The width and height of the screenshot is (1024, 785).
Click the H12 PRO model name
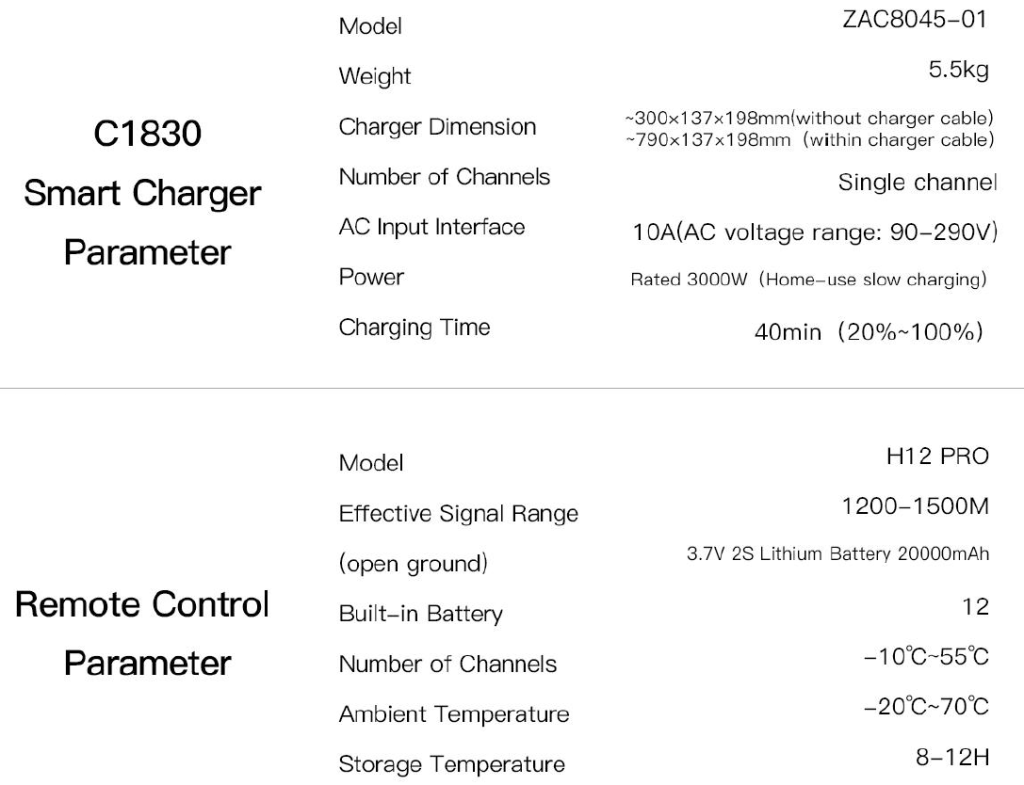(x=937, y=457)
